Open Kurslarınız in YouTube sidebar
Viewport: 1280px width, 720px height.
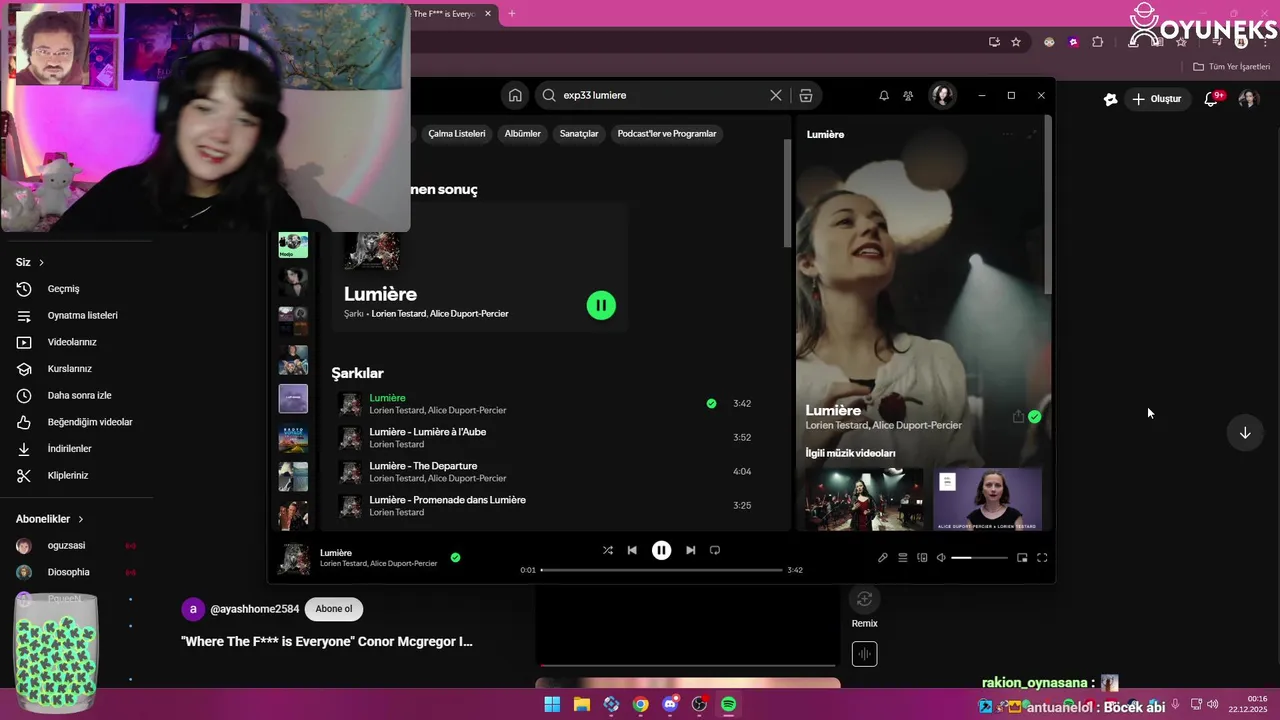click(x=70, y=369)
